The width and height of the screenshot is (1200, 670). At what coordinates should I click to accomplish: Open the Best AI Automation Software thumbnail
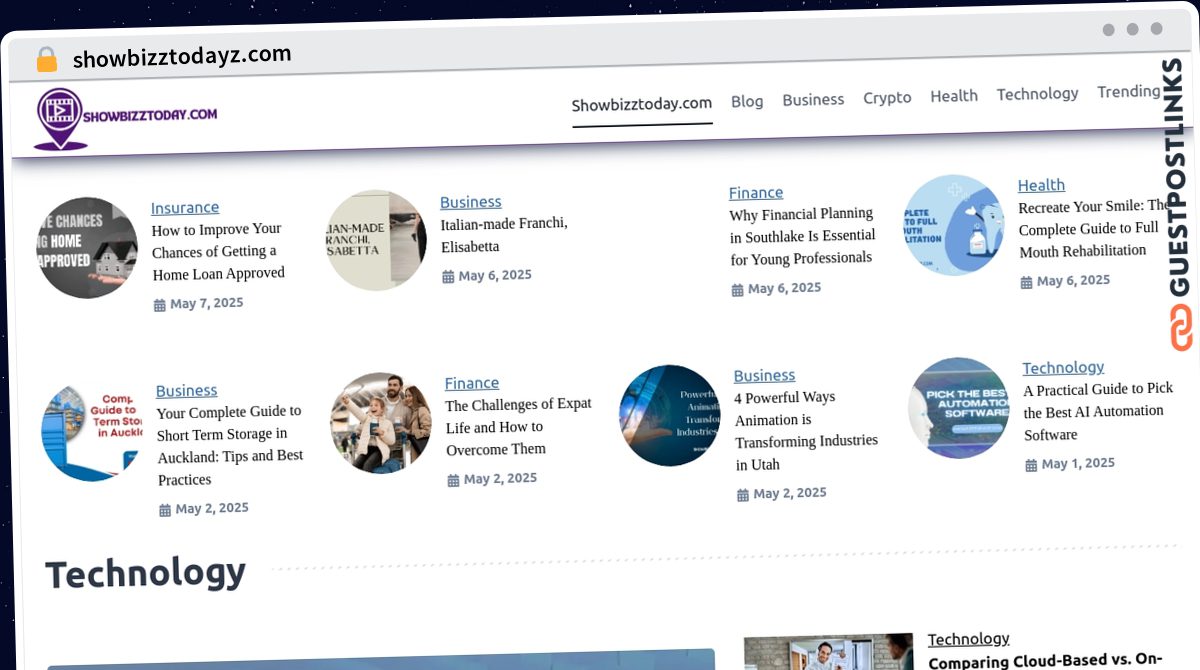pos(959,408)
